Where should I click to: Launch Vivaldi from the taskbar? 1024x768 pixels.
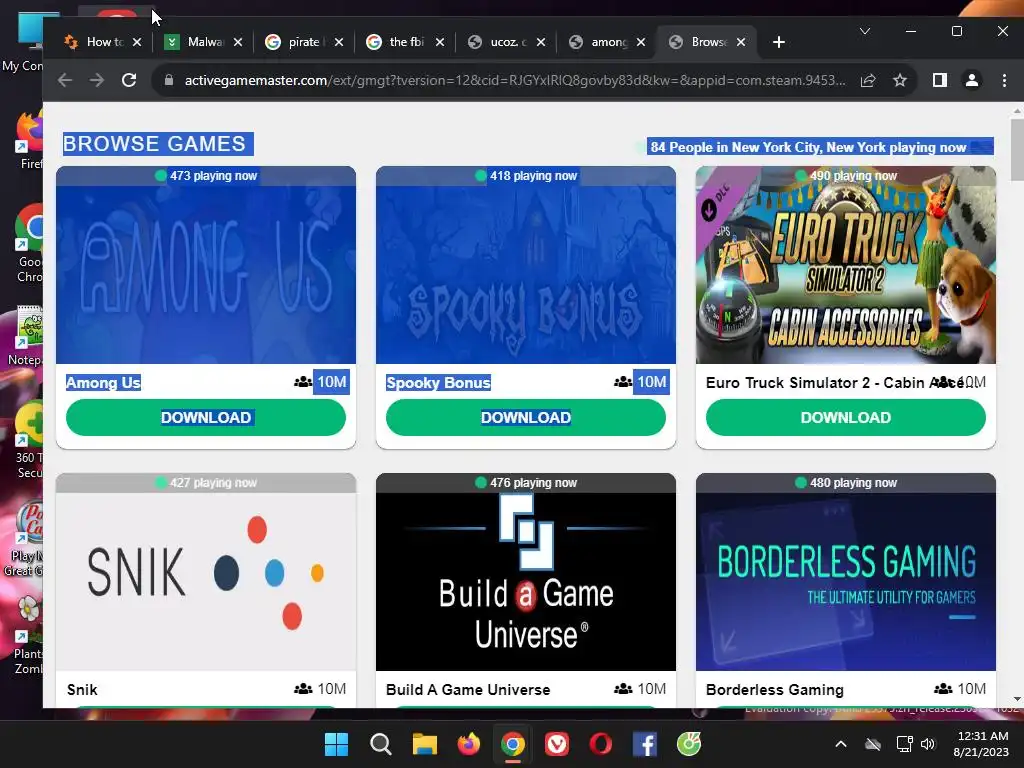pos(556,744)
